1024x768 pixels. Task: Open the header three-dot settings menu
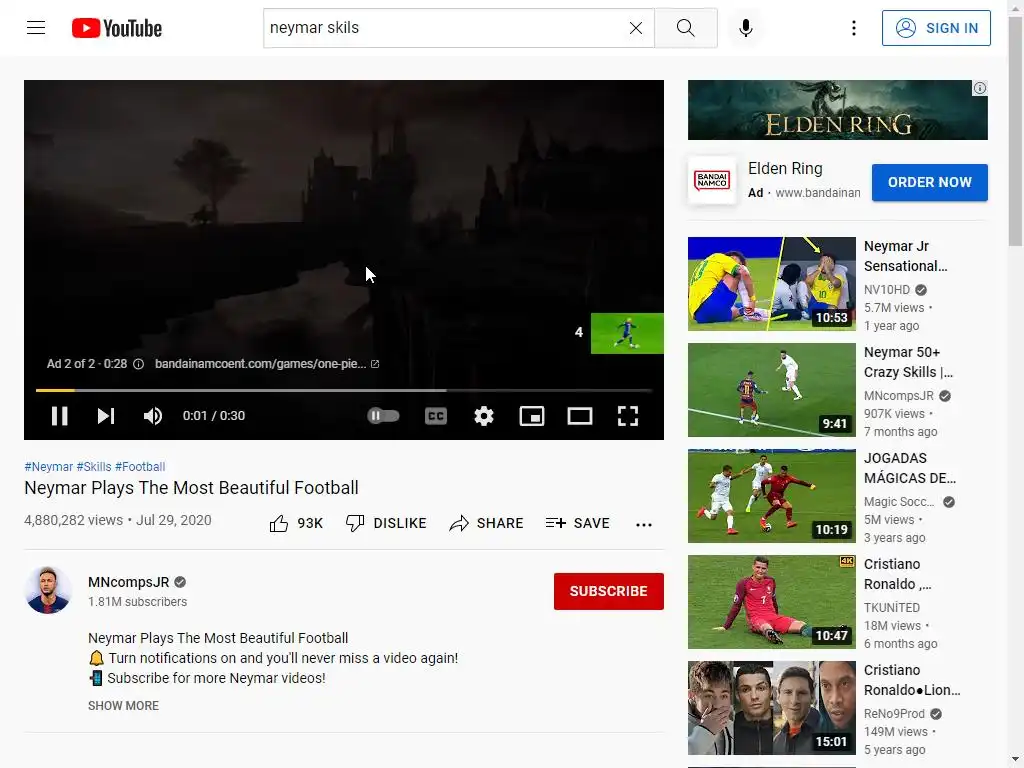(854, 28)
